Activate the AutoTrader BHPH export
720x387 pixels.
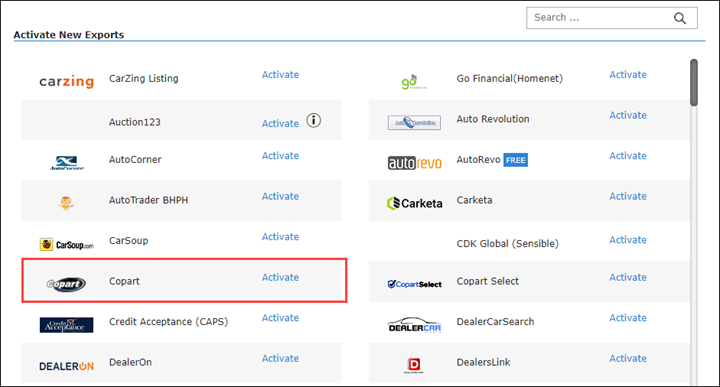click(x=280, y=196)
